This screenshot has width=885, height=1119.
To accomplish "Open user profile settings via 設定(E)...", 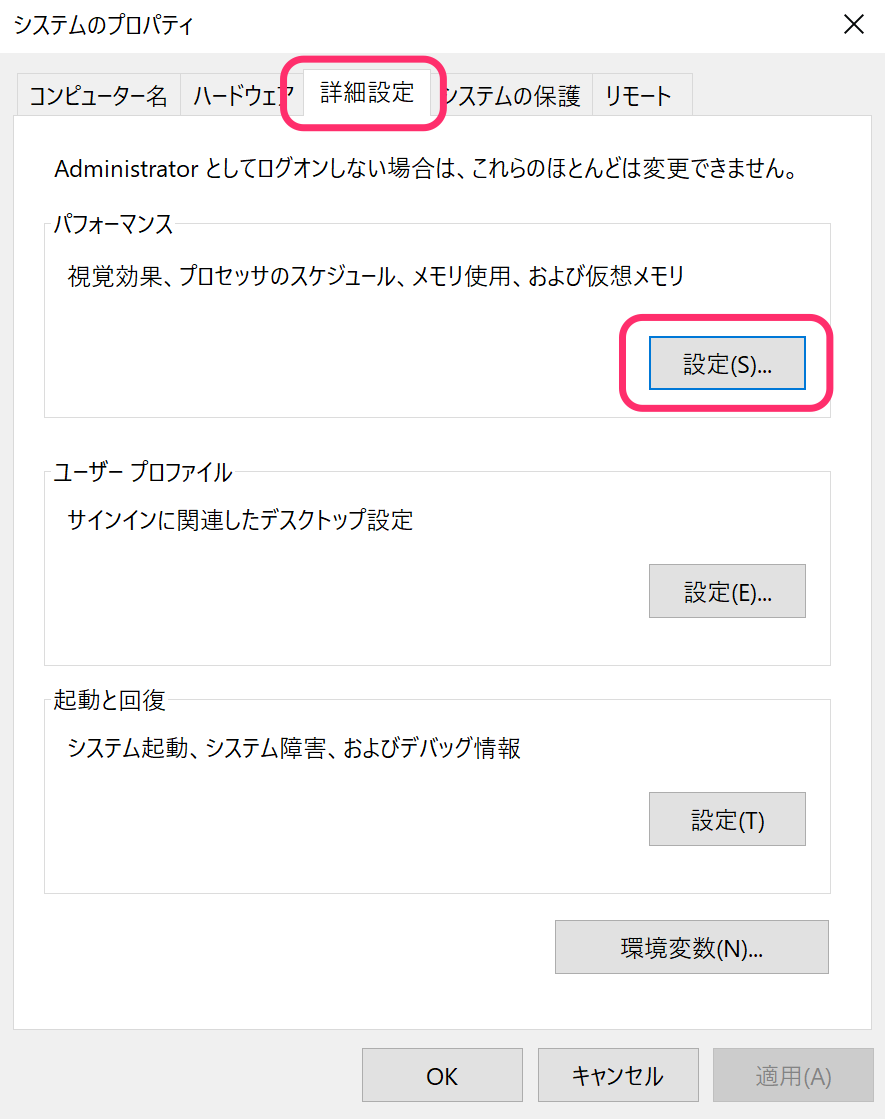I will point(727,591).
